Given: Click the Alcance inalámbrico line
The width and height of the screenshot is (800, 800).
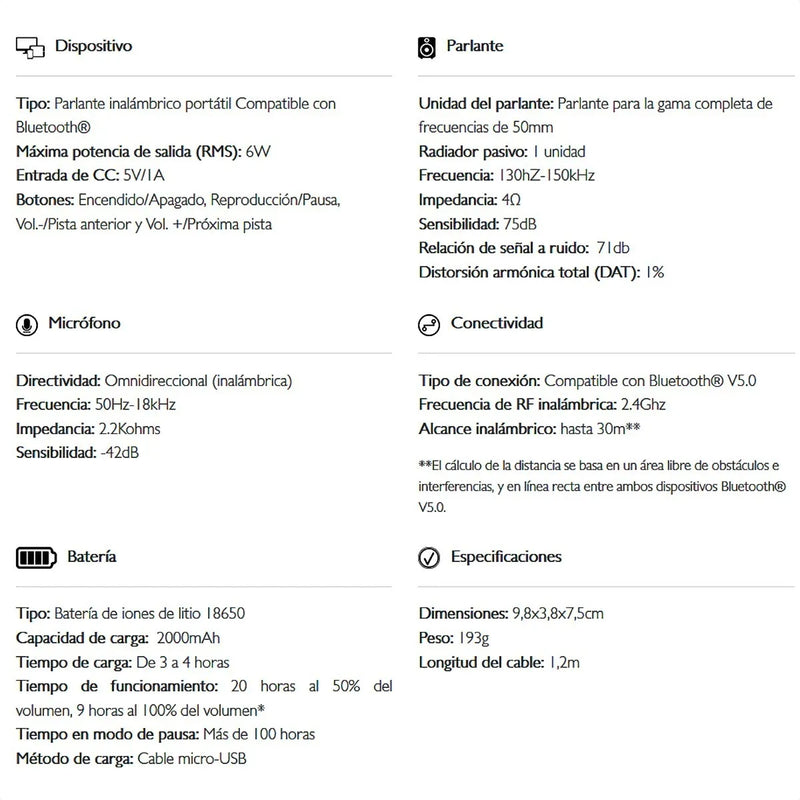Looking at the screenshot, I should coord(528,429).
